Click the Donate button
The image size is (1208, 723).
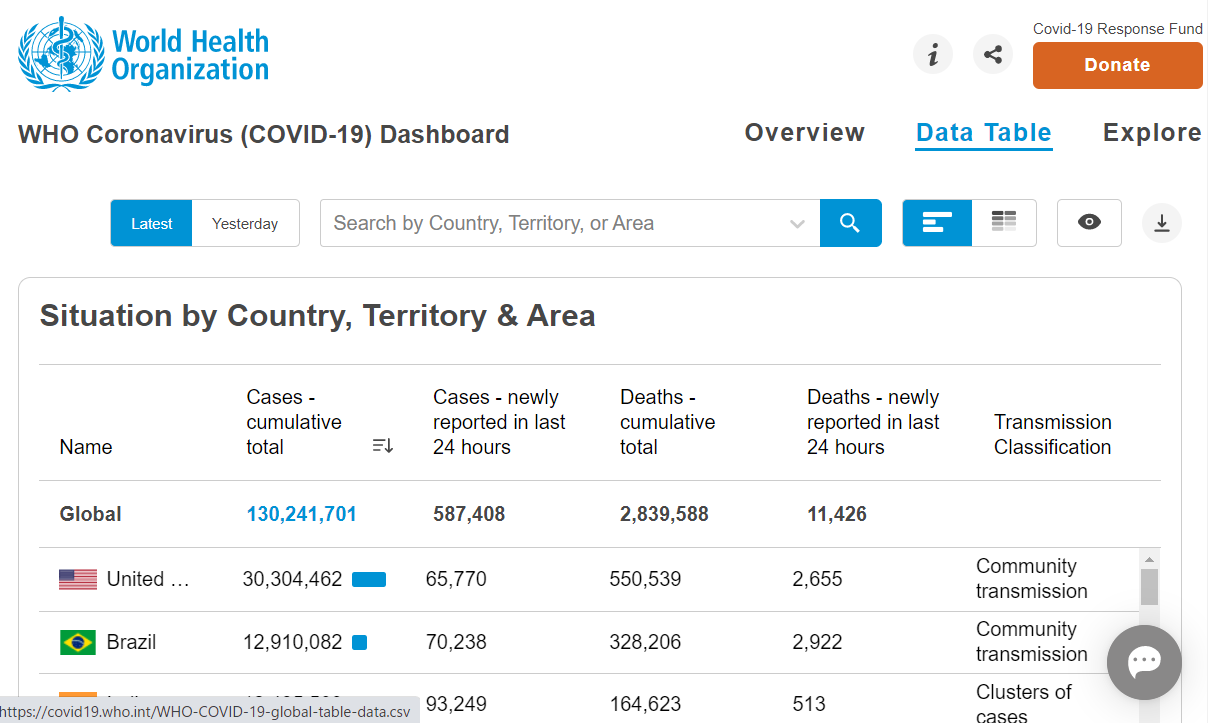(x=1118, y=65)
